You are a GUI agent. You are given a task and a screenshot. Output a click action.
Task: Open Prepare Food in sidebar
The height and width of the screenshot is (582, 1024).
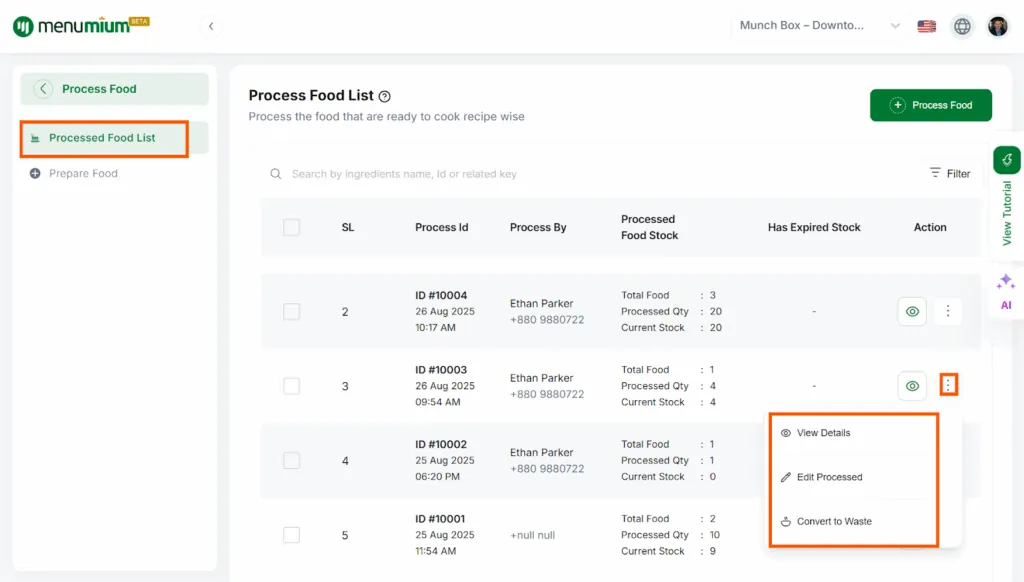coord(83,173)
